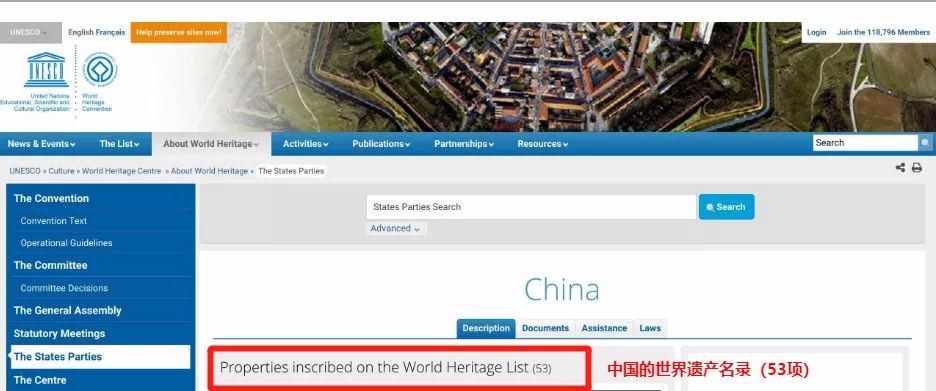Click the World Heritage Convention emblem
Image resolution: width=936 pixels, height=391 pixels.
100,69
